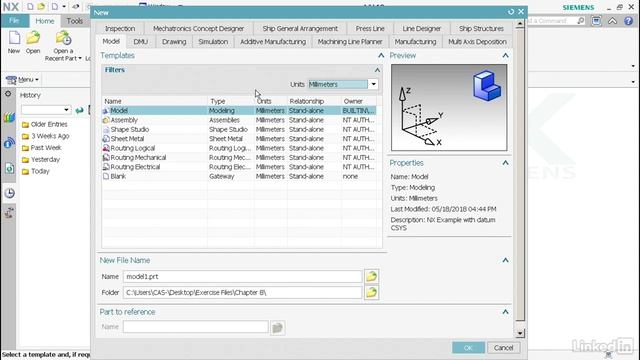Click Part to reference browse icon
Viewport: 640px width, 360px height.
(278, 327)
